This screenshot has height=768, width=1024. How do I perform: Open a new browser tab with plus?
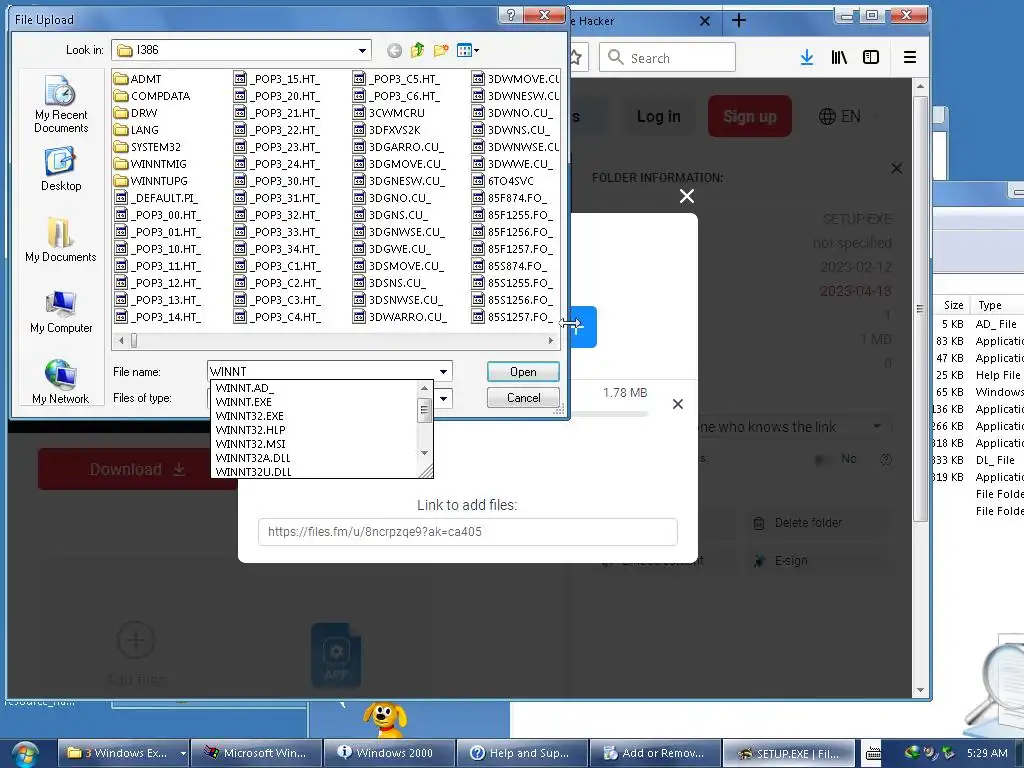[739, 21]
